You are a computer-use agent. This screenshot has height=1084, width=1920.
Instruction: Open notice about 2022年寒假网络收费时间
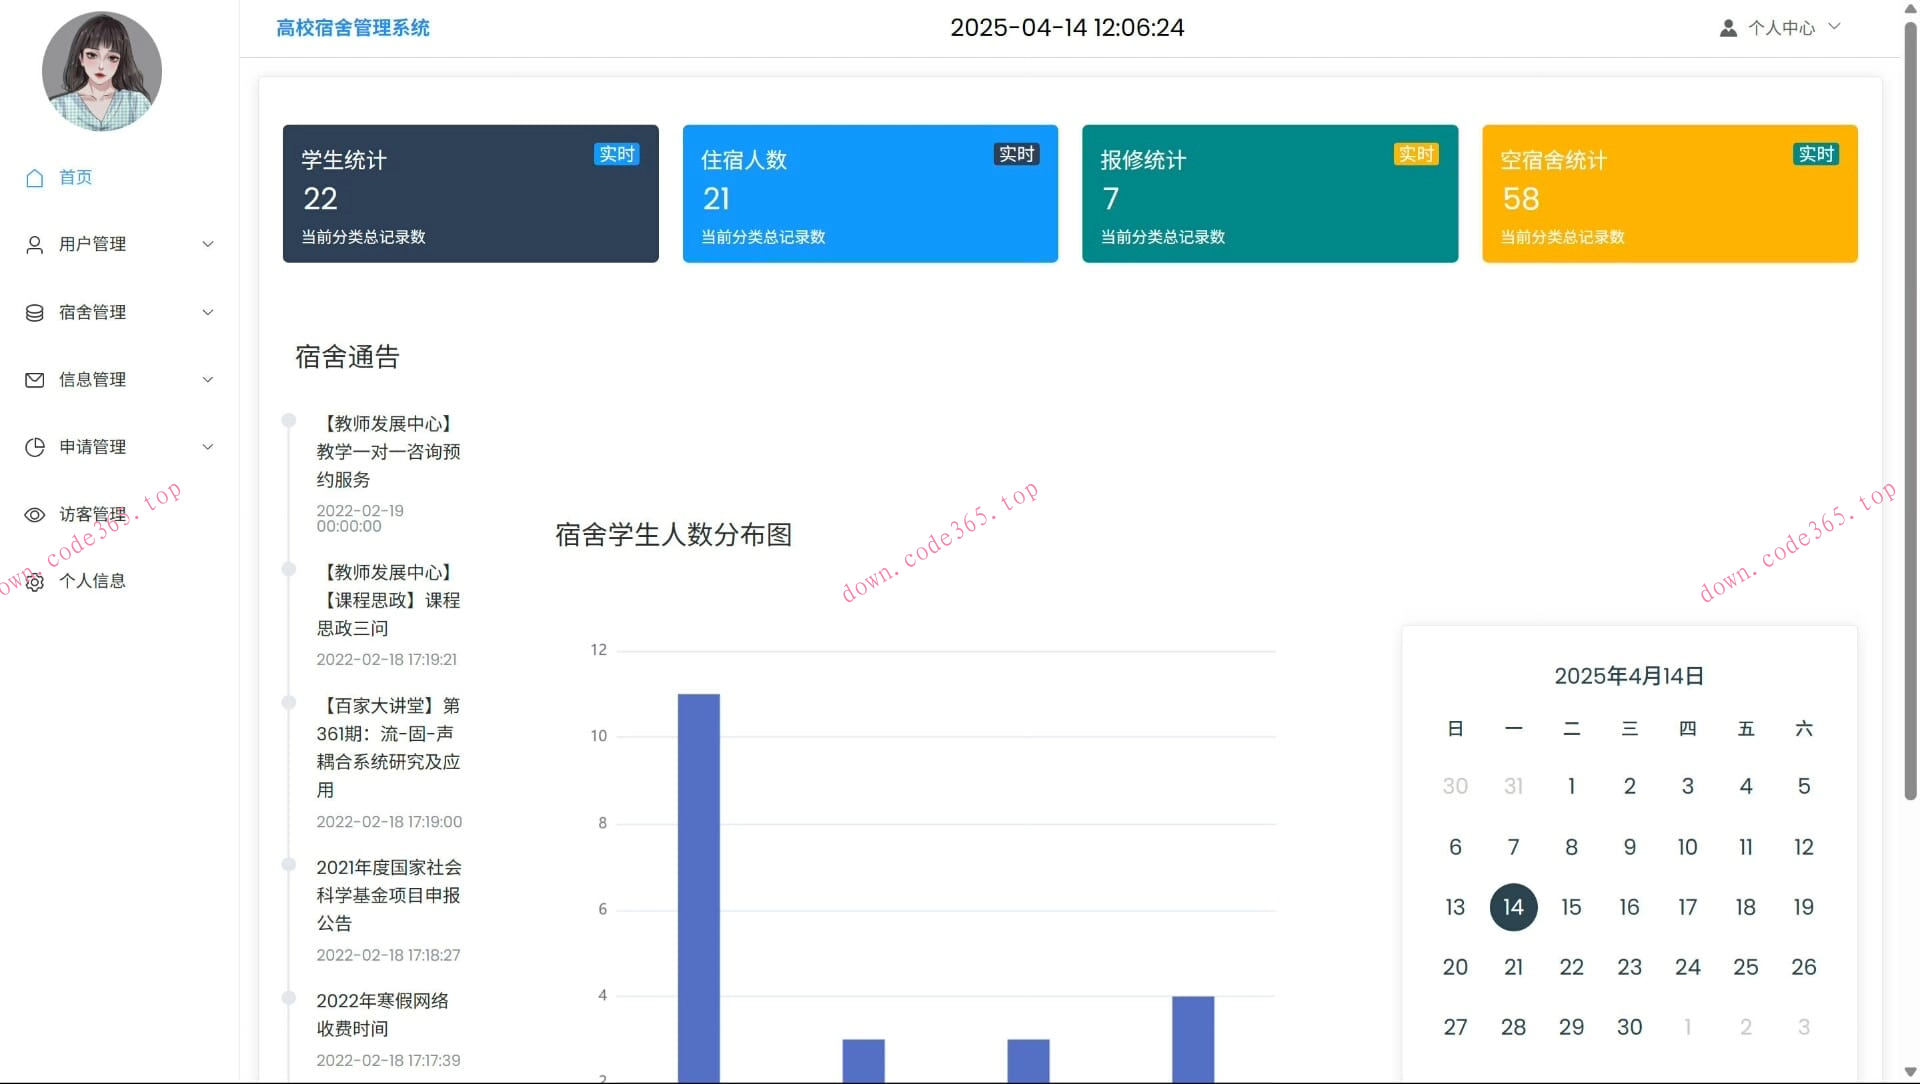(x=381, y=1014)
